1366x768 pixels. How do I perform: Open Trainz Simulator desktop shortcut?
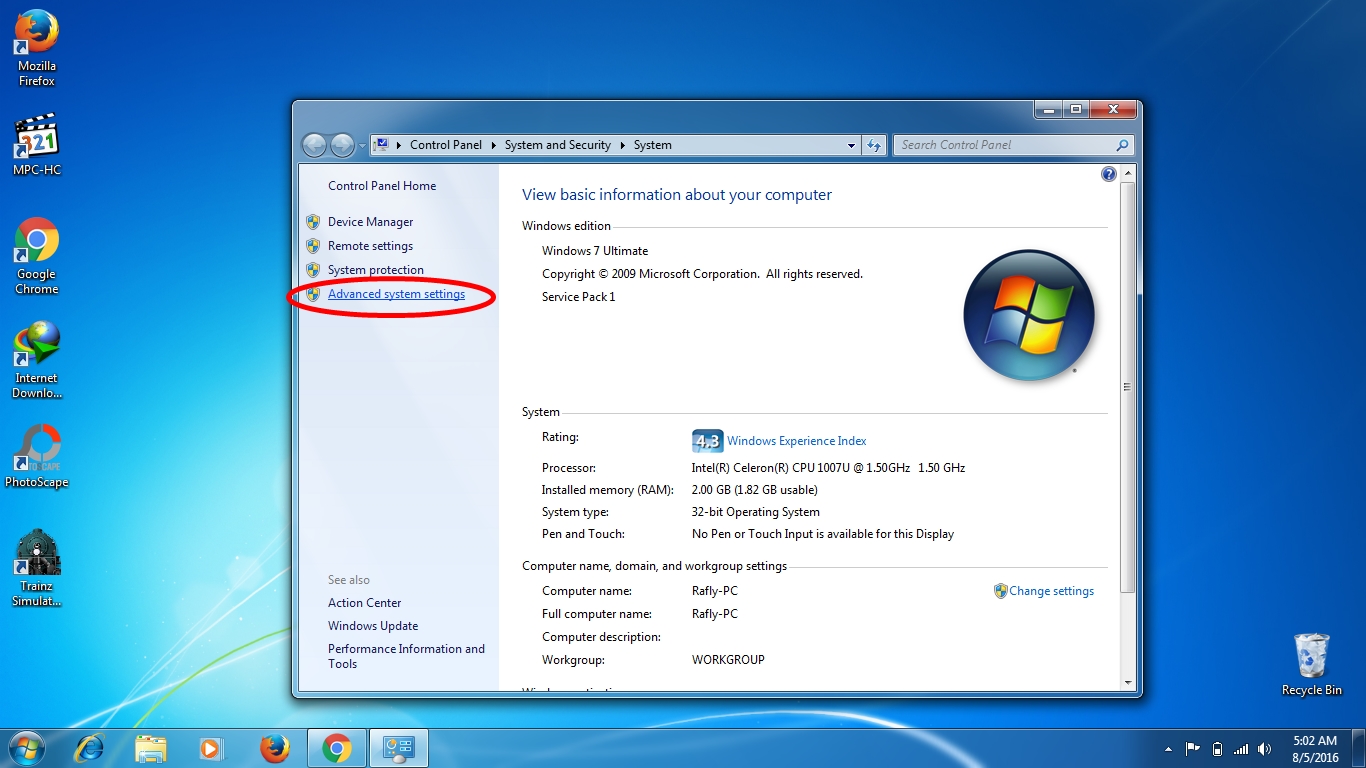[36, 568]
